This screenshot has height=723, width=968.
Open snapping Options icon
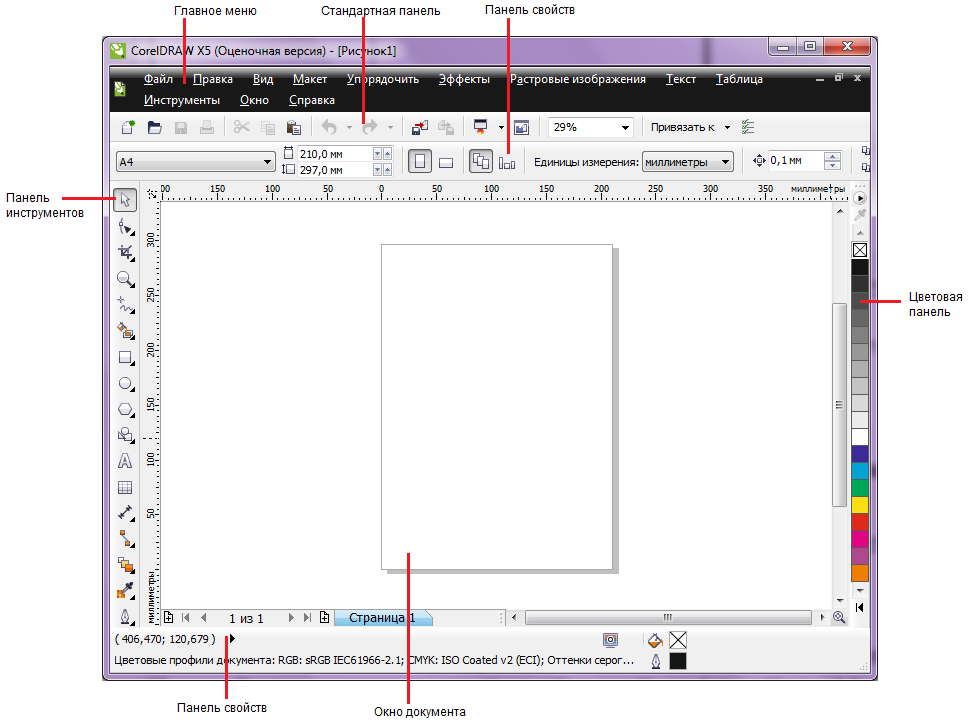(748, 127)
